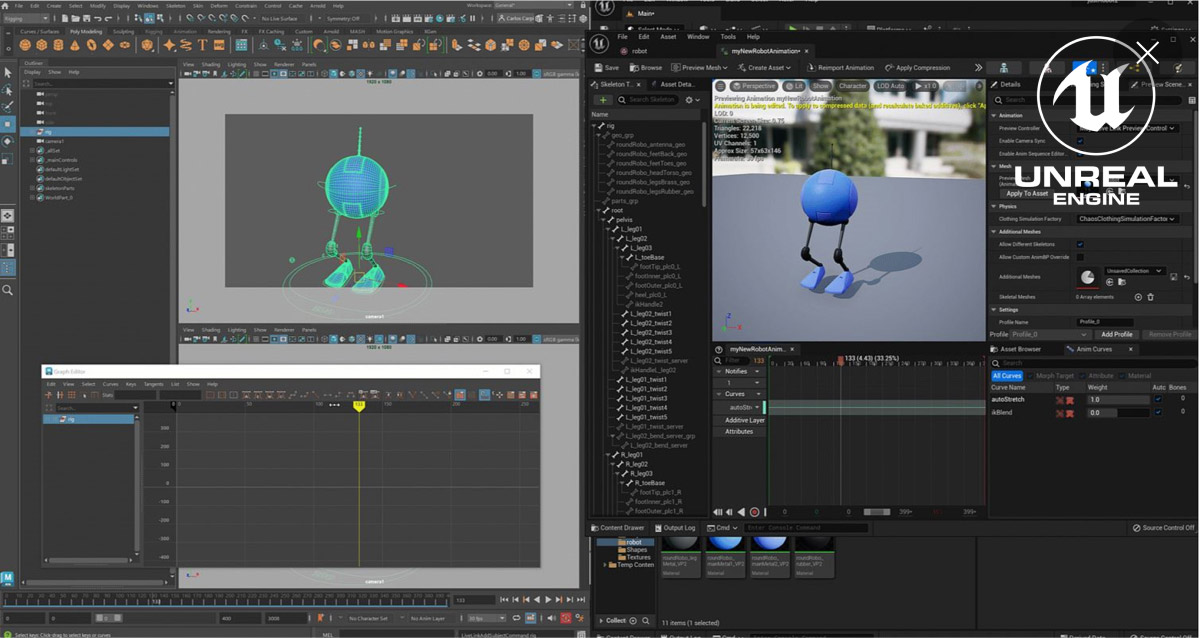The height and width of the screenshot is (638, 1200).
Task: Open the Preview Mesh dropdown
Action: (x=700, y=68)
